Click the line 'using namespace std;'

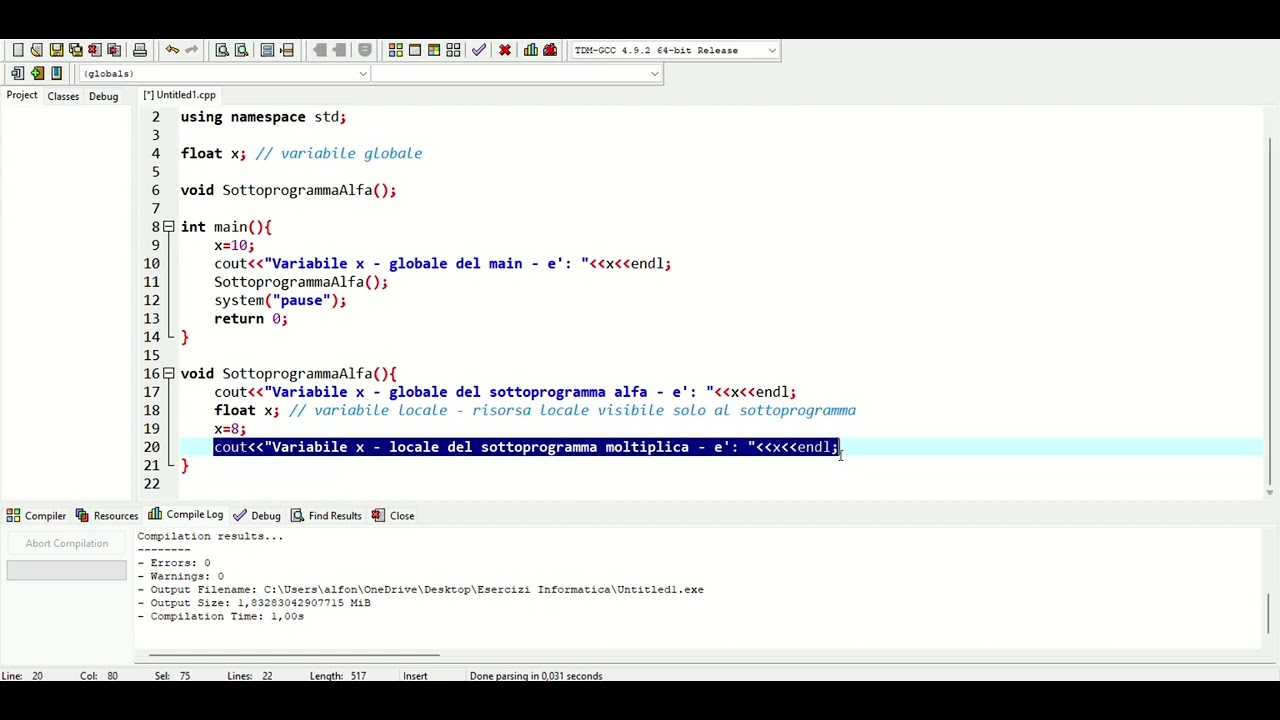pos(263,117)
